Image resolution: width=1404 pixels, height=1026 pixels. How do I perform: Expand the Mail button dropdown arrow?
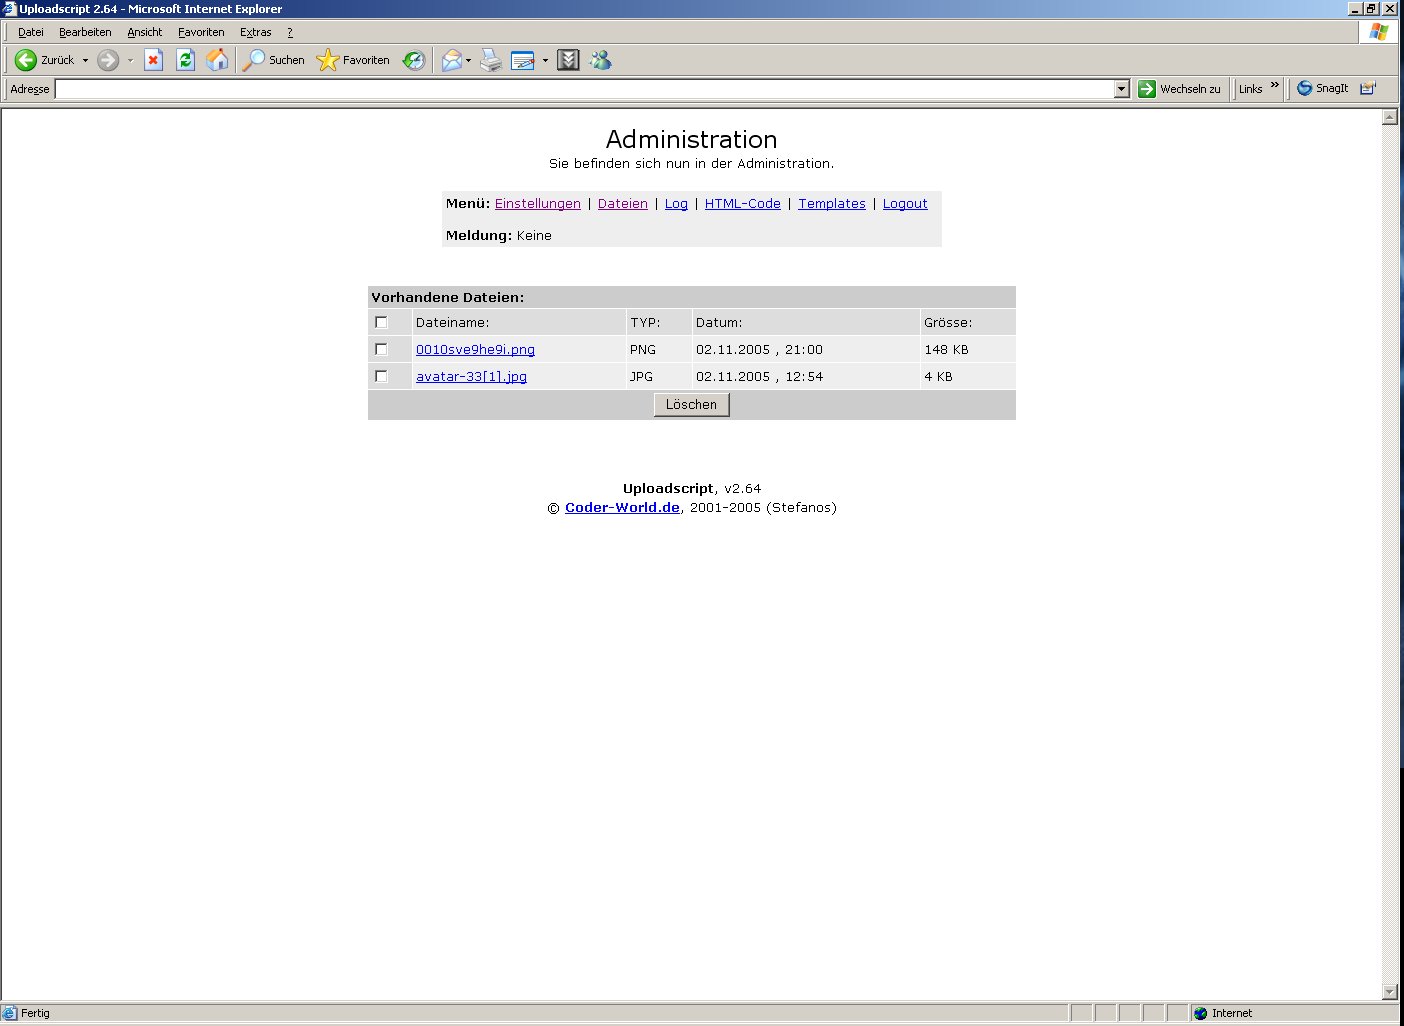(x=468, y=60)
